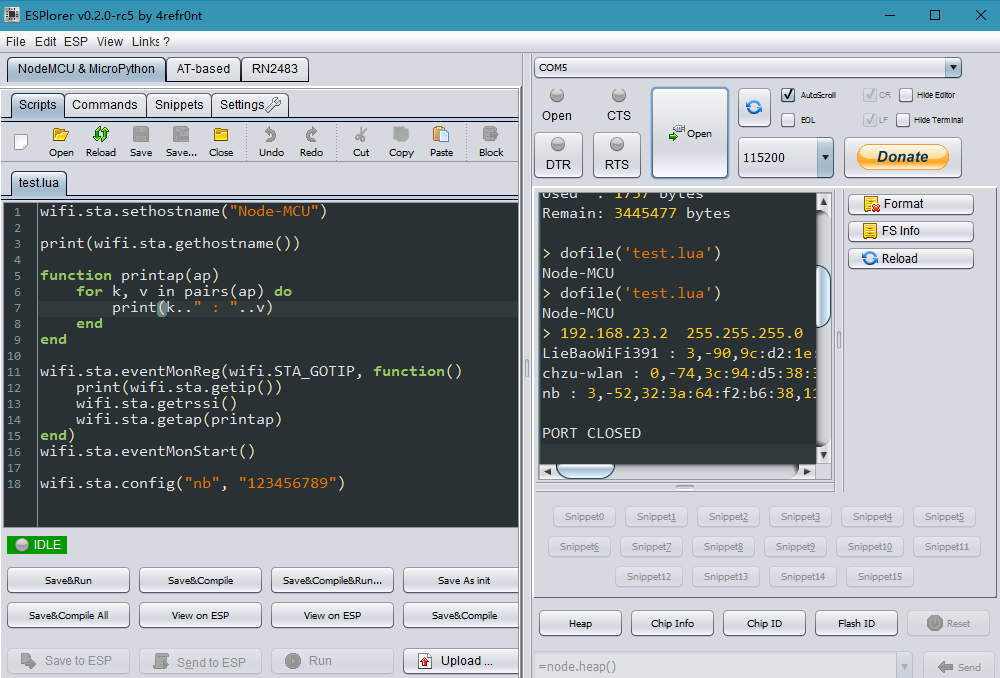Click the Save&Compile&Run... button

[x=332, y=580]
